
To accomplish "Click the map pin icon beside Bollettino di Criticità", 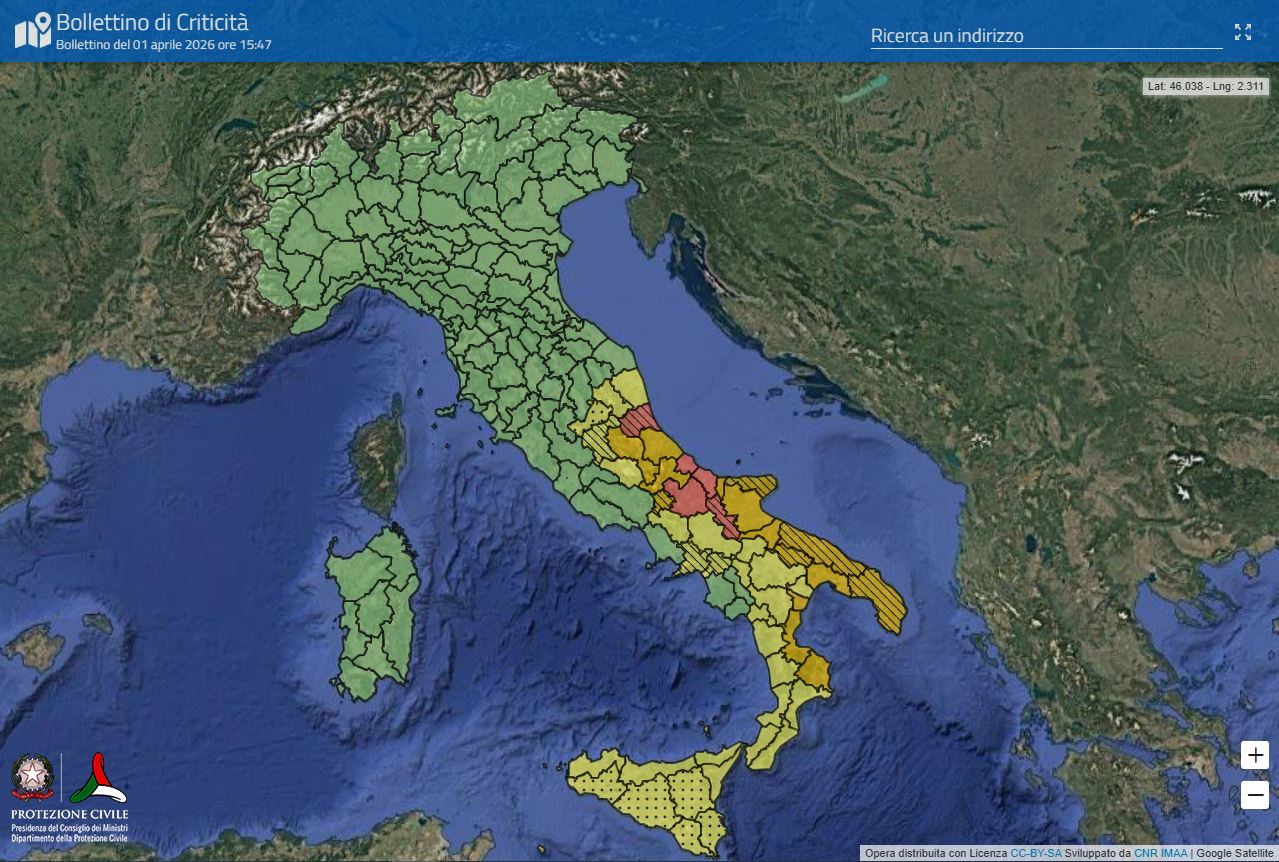I will pyautogui.click(x=32, y=31).
